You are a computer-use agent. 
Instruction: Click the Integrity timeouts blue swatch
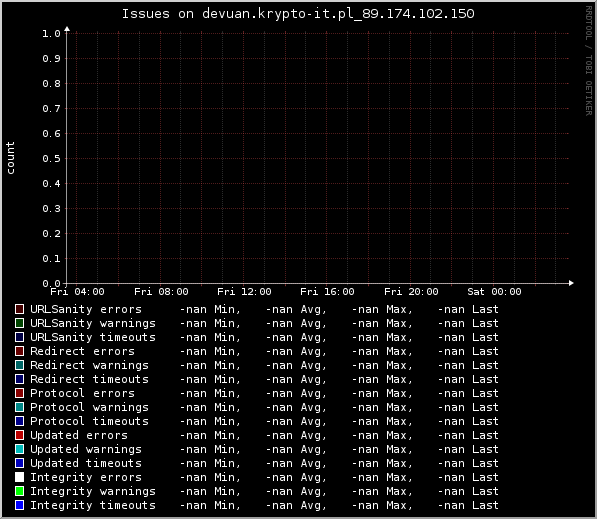tap(19, 505)
